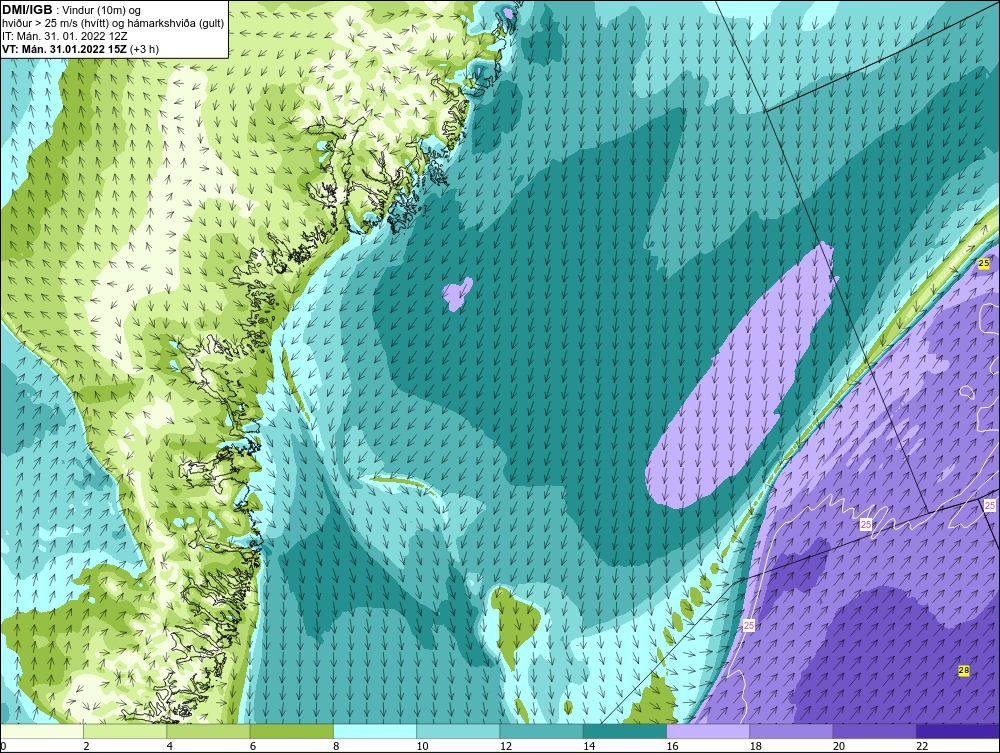Pick the 10–12 m/s light teal color bar segment
Image resolution: width=1000 pixels, height=753 pixels.
click(x=458, y=731)
